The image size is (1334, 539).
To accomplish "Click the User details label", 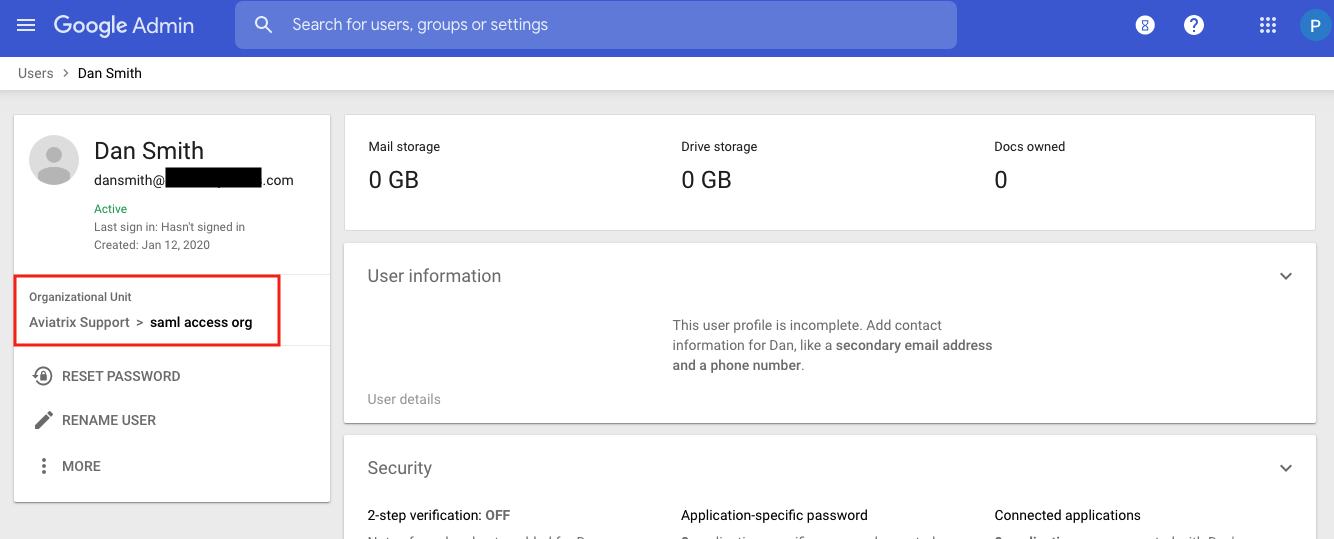I will (x=404, y=399).
